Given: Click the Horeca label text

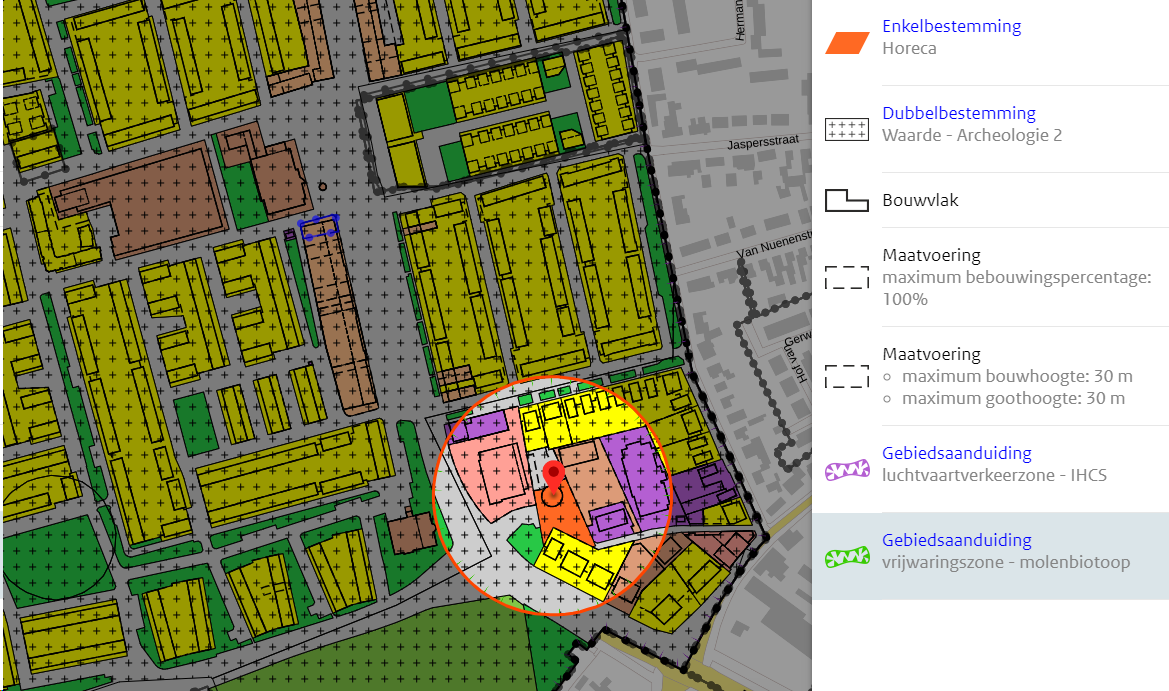Looking at the screenshot, I should click(x=909, y=48).
